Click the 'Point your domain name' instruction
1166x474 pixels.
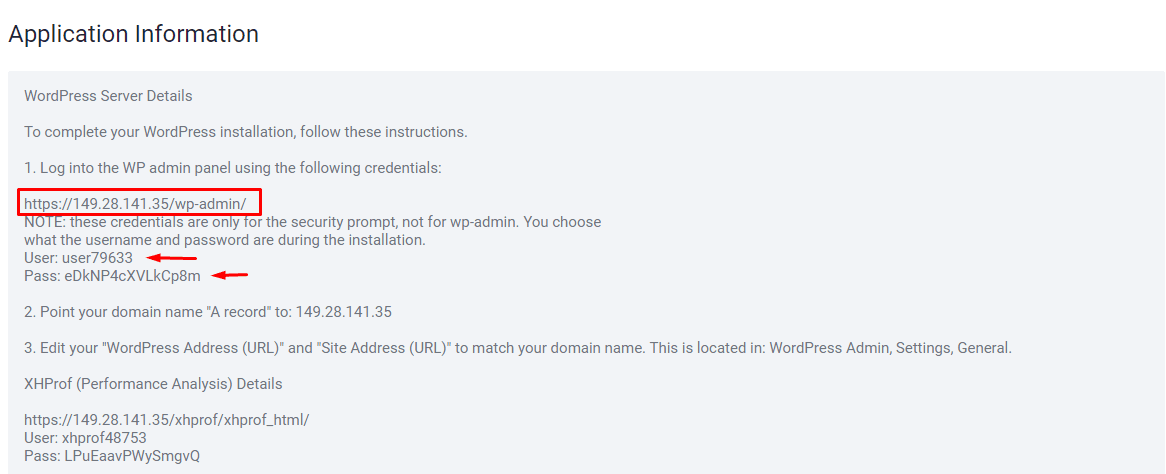[x=207, y=312]
